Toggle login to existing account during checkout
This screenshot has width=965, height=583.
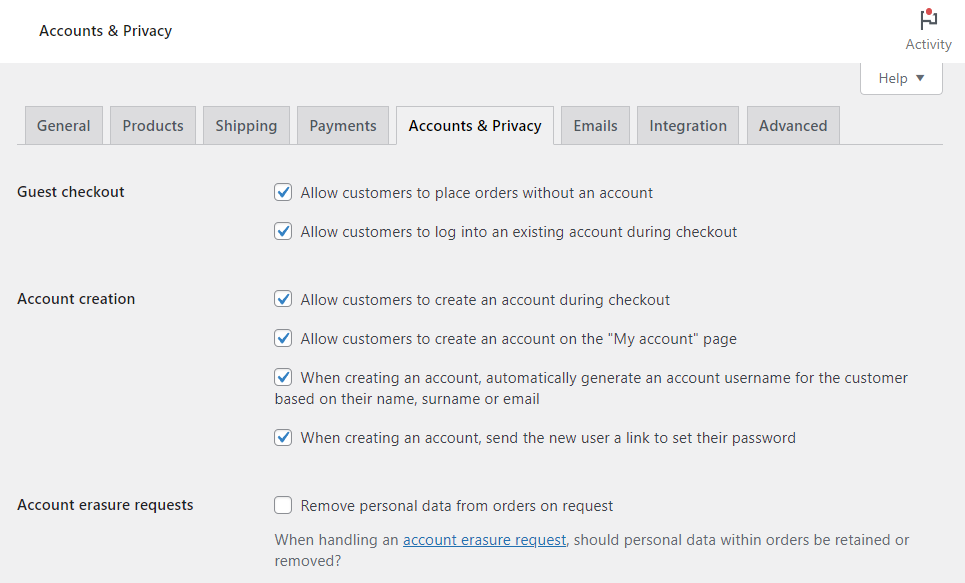click(x=283, y=231)
